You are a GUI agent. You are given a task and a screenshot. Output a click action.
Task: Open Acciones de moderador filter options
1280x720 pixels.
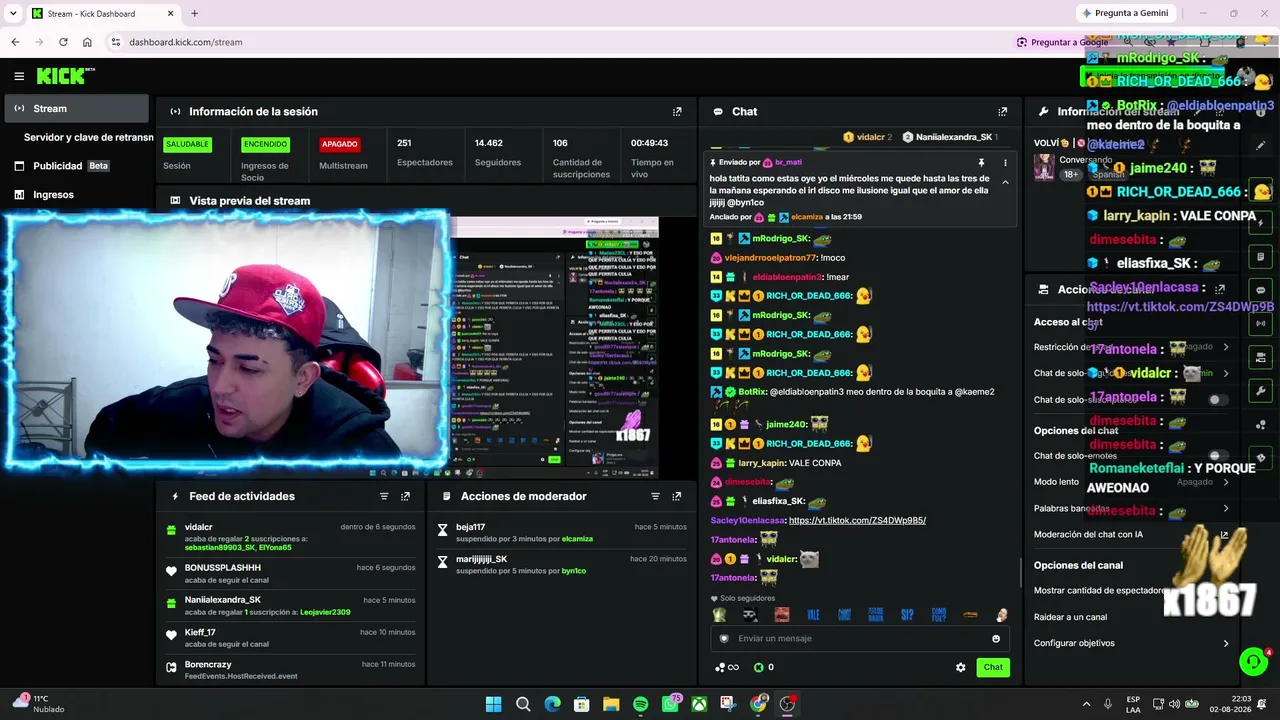[655, 496]
